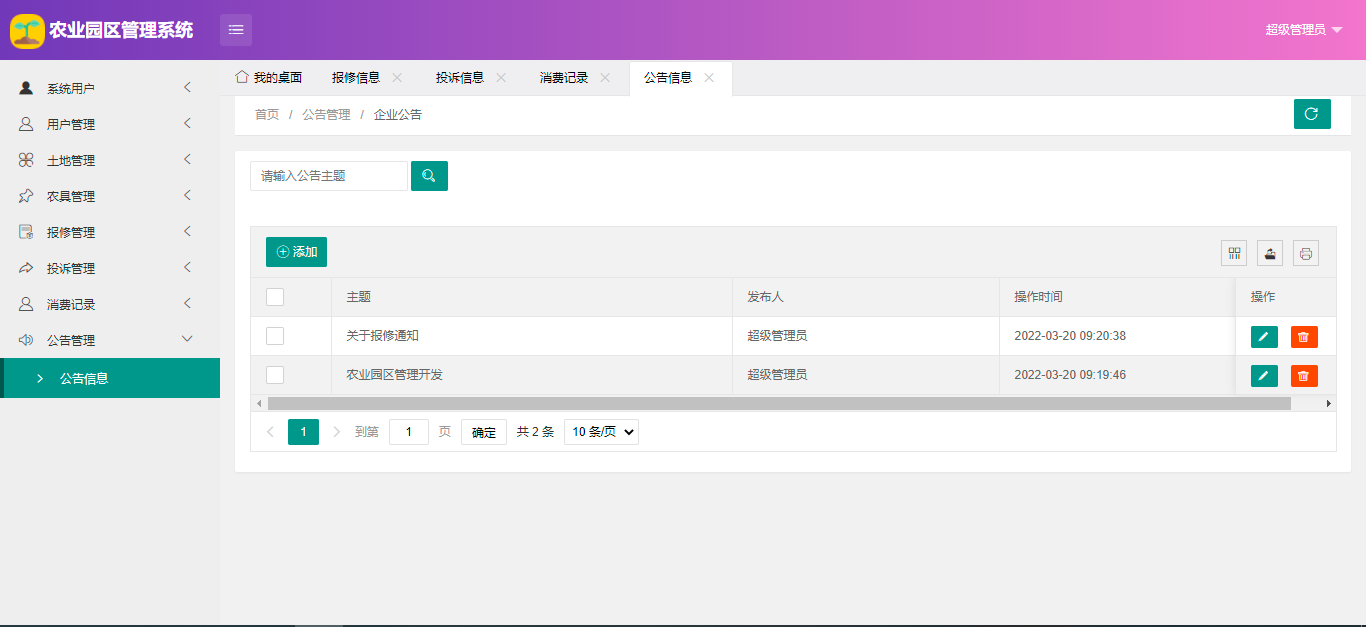Open the column filter grid icon
The image size is (1366, 627).
pos(1234,253)
